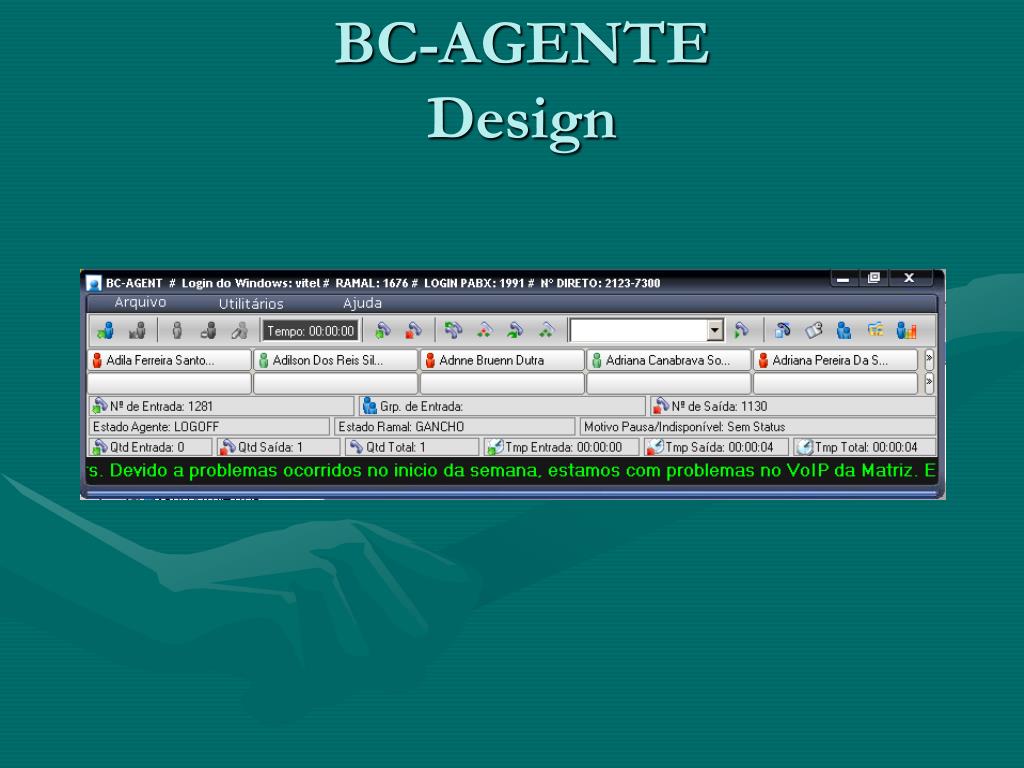
Task: Click the blue agent login icon
Action: click(x=105, y=330)
